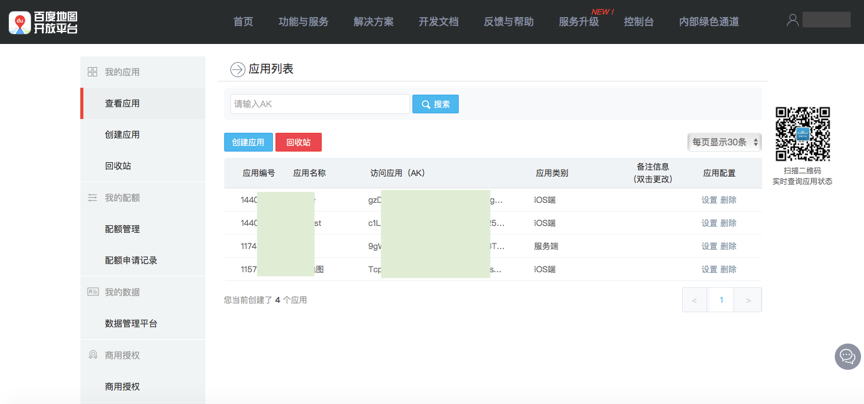Viewport: 864px width, 404px height.
Task: Click the 访问应用（AK） column header
Action: point(398,173)
